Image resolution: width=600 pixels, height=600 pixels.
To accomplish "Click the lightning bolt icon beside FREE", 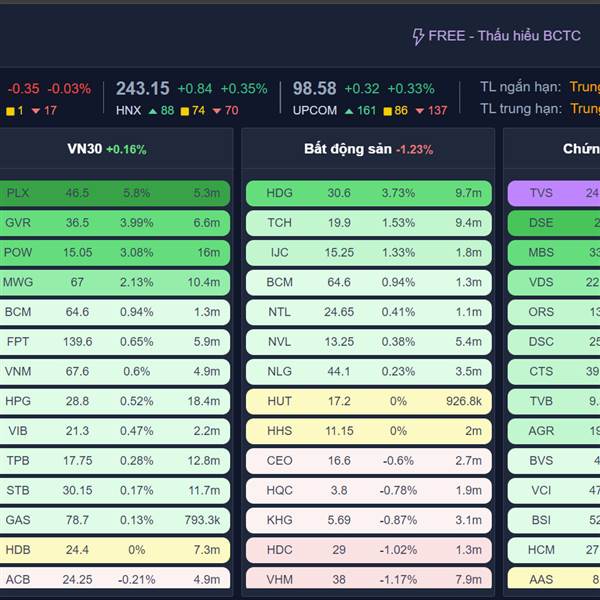I will [x=418, y=37].
